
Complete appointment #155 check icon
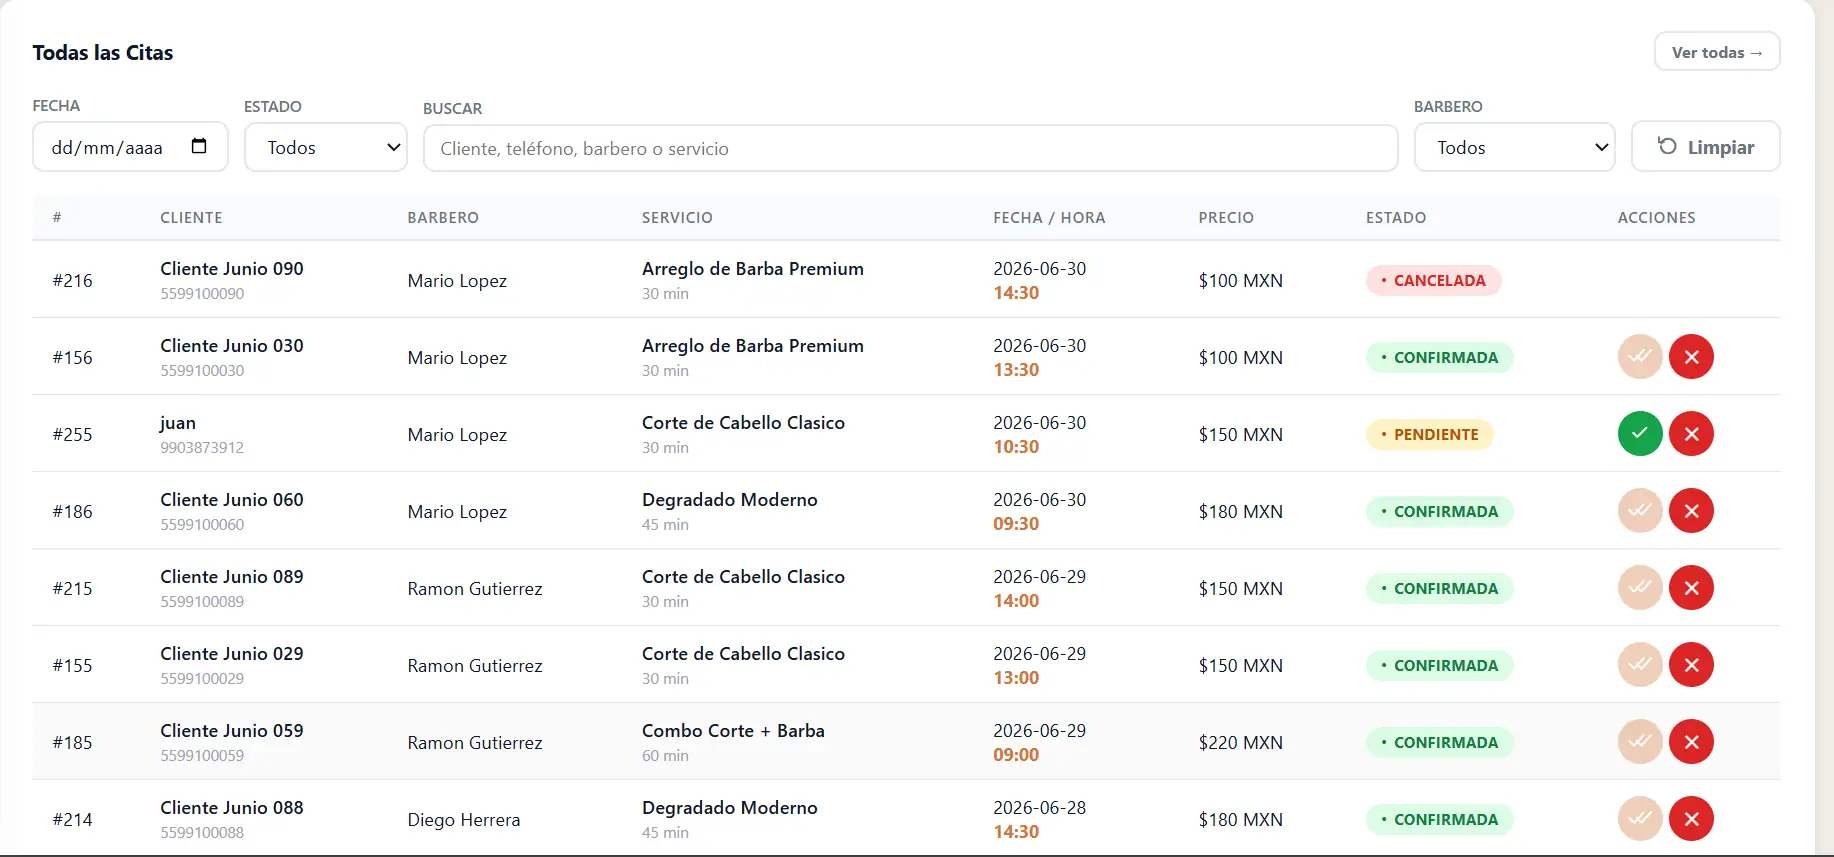[x=1640, y=665]
